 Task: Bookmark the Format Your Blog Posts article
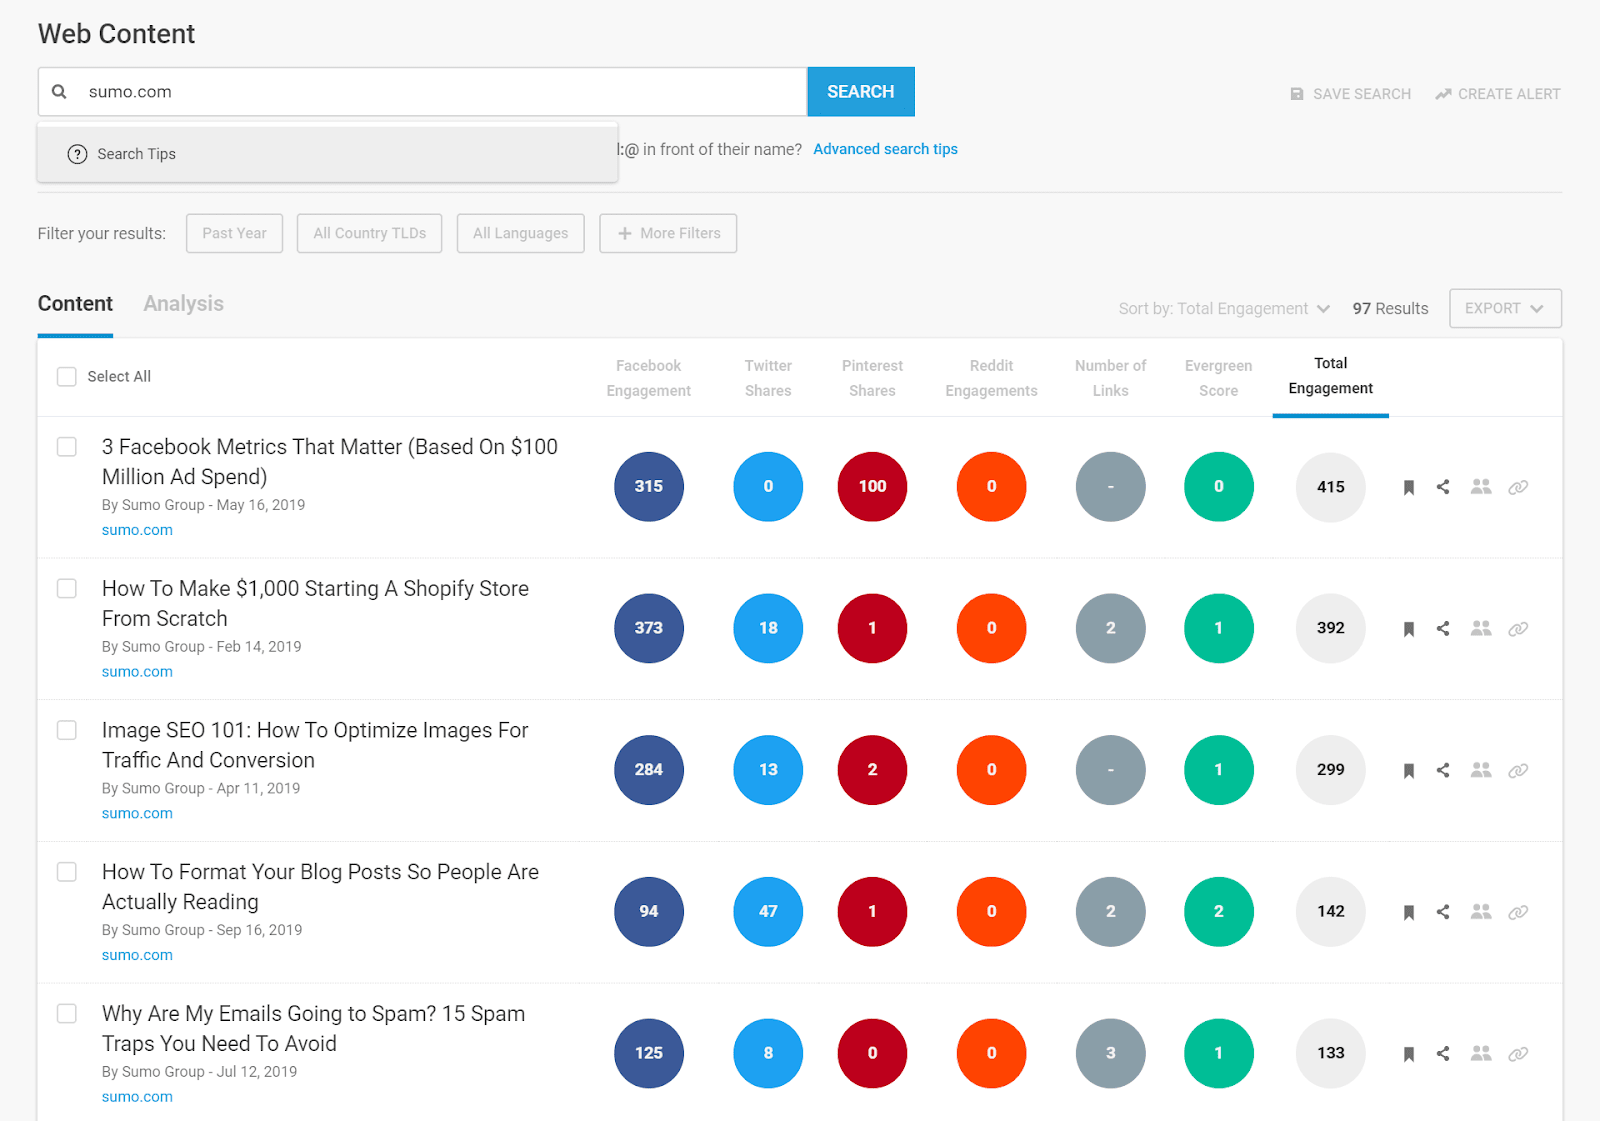click(x=1408, y=912)
